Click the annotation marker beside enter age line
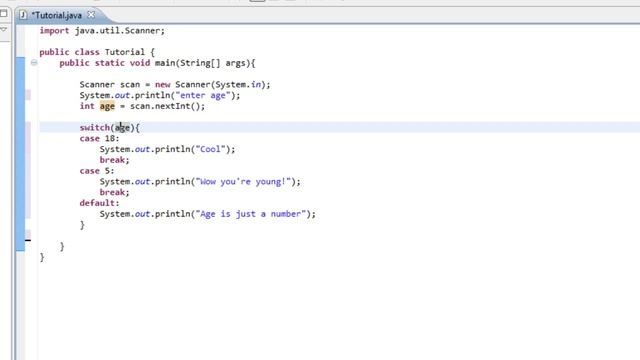The width and height of the screenshot is (640, 360). tap(28, 95)
